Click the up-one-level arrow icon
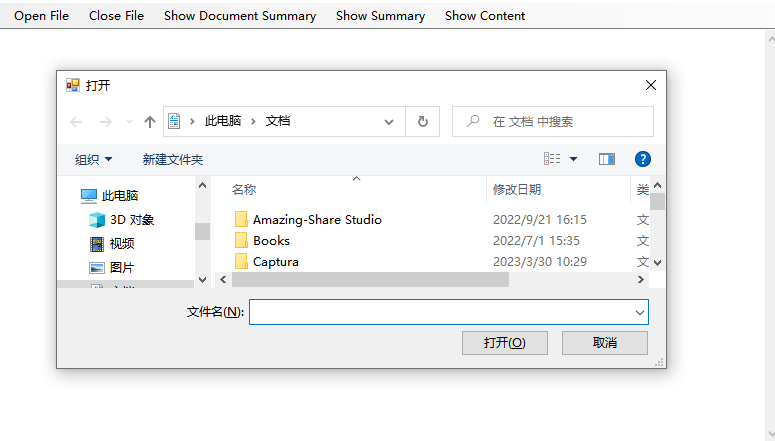The width and height of the screenshot is (775, 441). point(150,122)
